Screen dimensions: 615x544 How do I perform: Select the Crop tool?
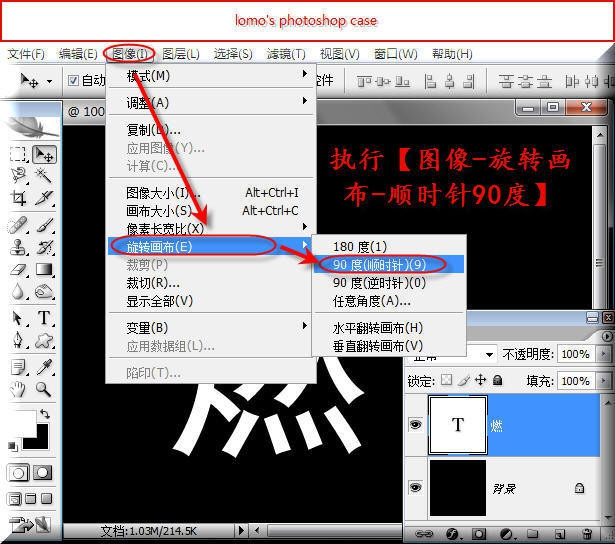click(18, 198)
